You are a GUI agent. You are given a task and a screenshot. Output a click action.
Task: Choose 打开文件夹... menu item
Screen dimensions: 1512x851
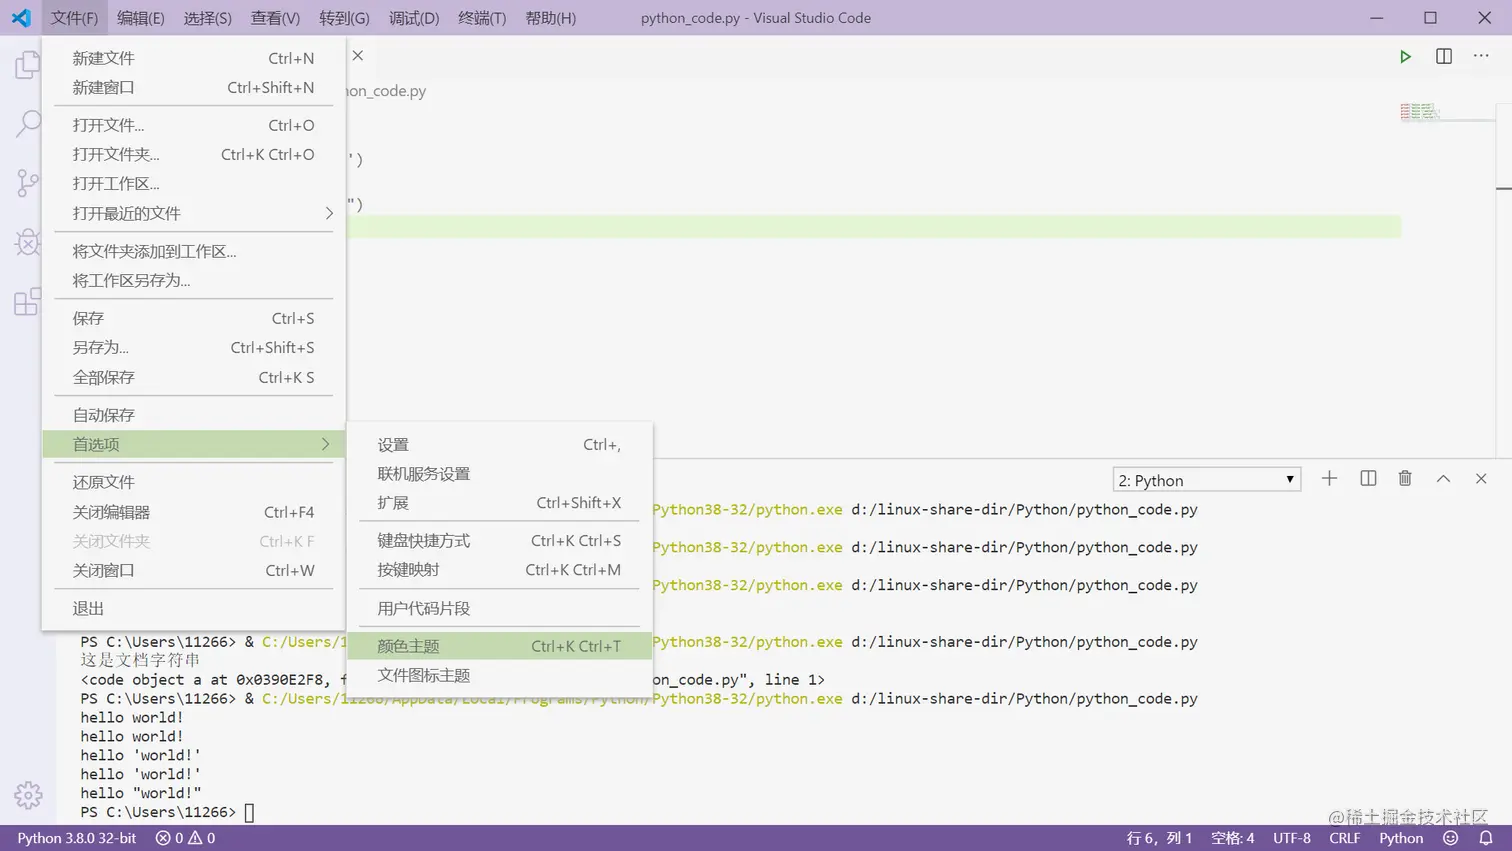pyautogui.click(x=194, y=154)
